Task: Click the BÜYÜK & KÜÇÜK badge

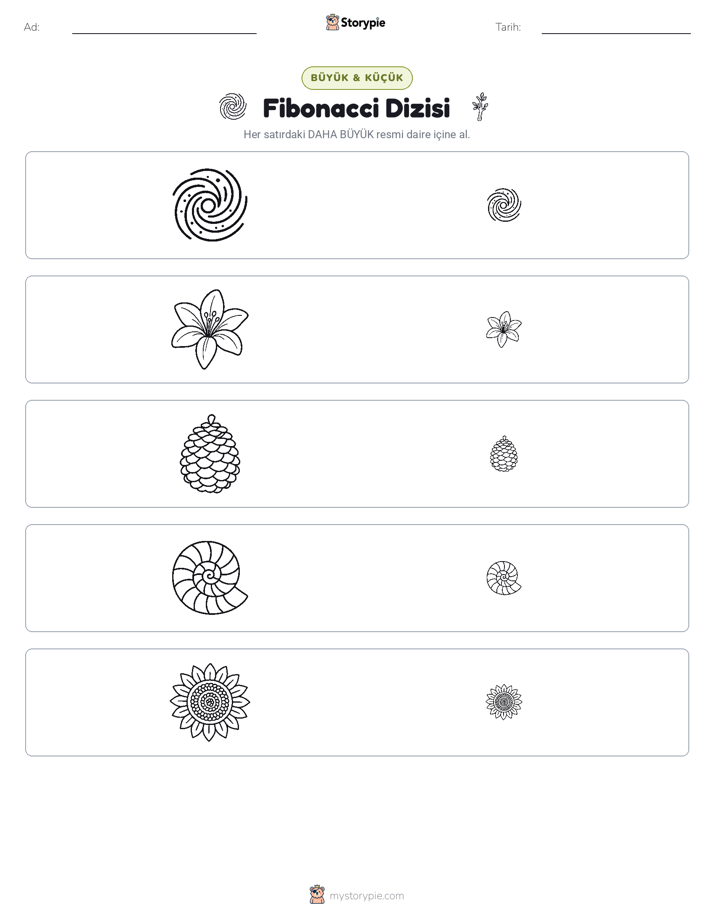Action: click(x=357, y=78)
